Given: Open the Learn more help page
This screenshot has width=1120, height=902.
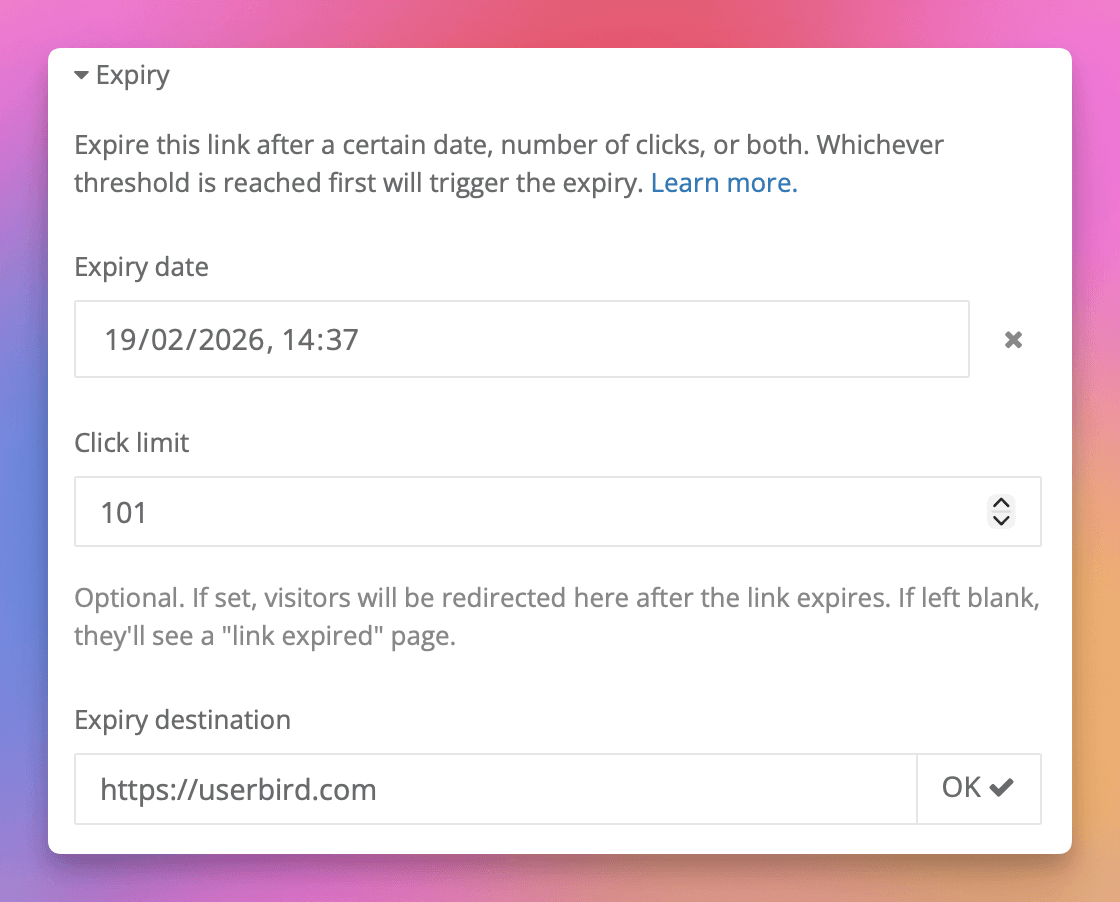Looking at the screenshot, I should point(723,182).
